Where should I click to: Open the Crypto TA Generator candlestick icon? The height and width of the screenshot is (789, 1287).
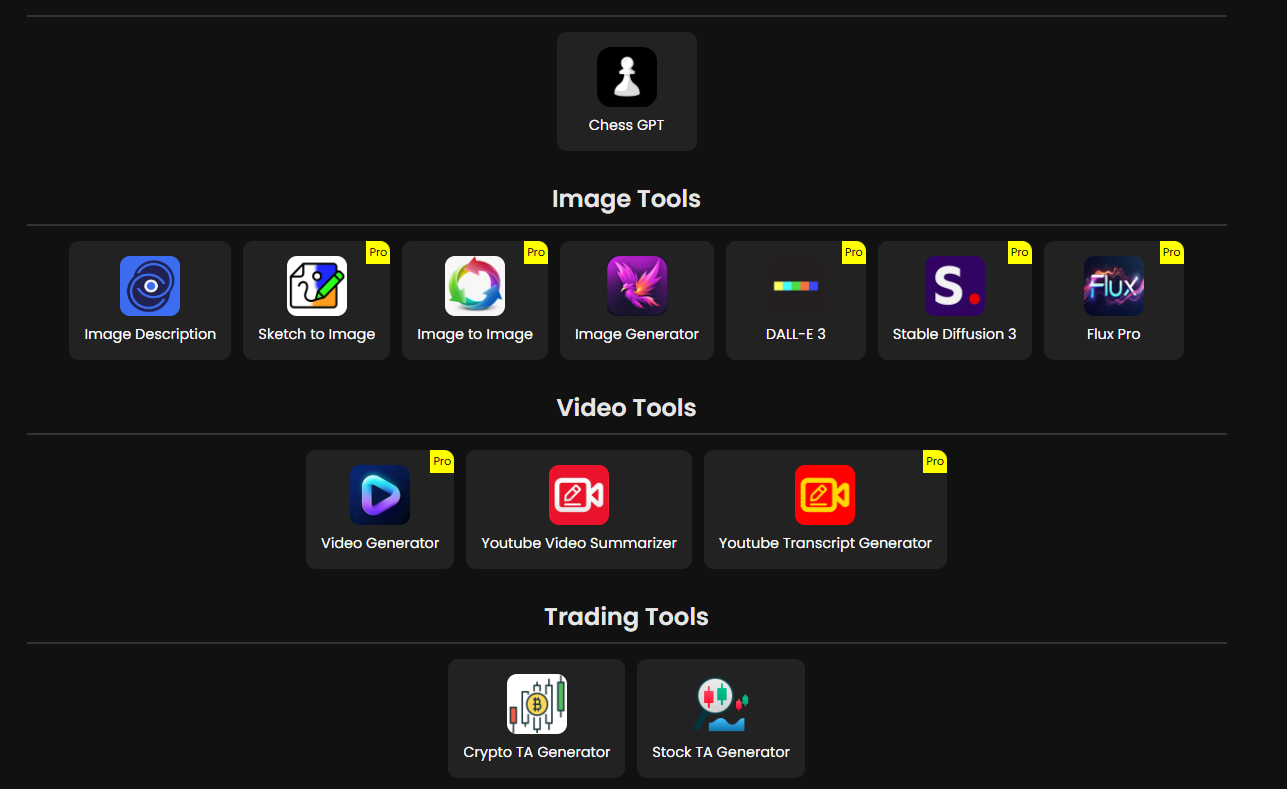tap(537, 704)
